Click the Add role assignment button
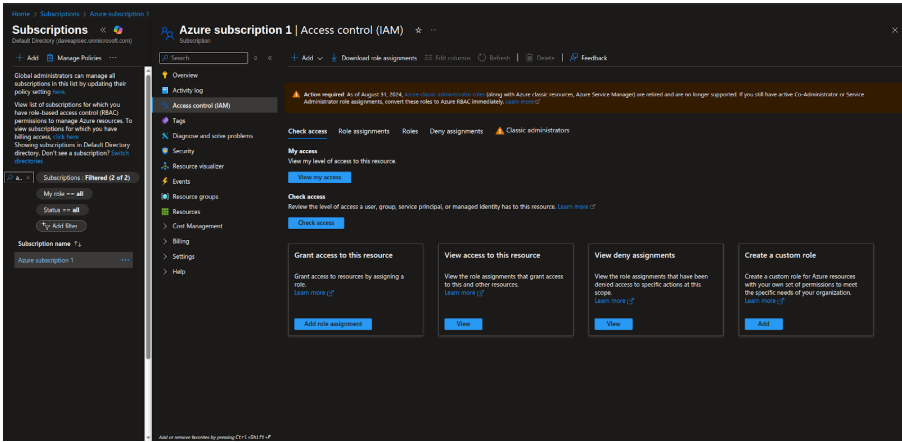This screenshot has height=442, width=902. pyautogui.click(x=333, y=324)
